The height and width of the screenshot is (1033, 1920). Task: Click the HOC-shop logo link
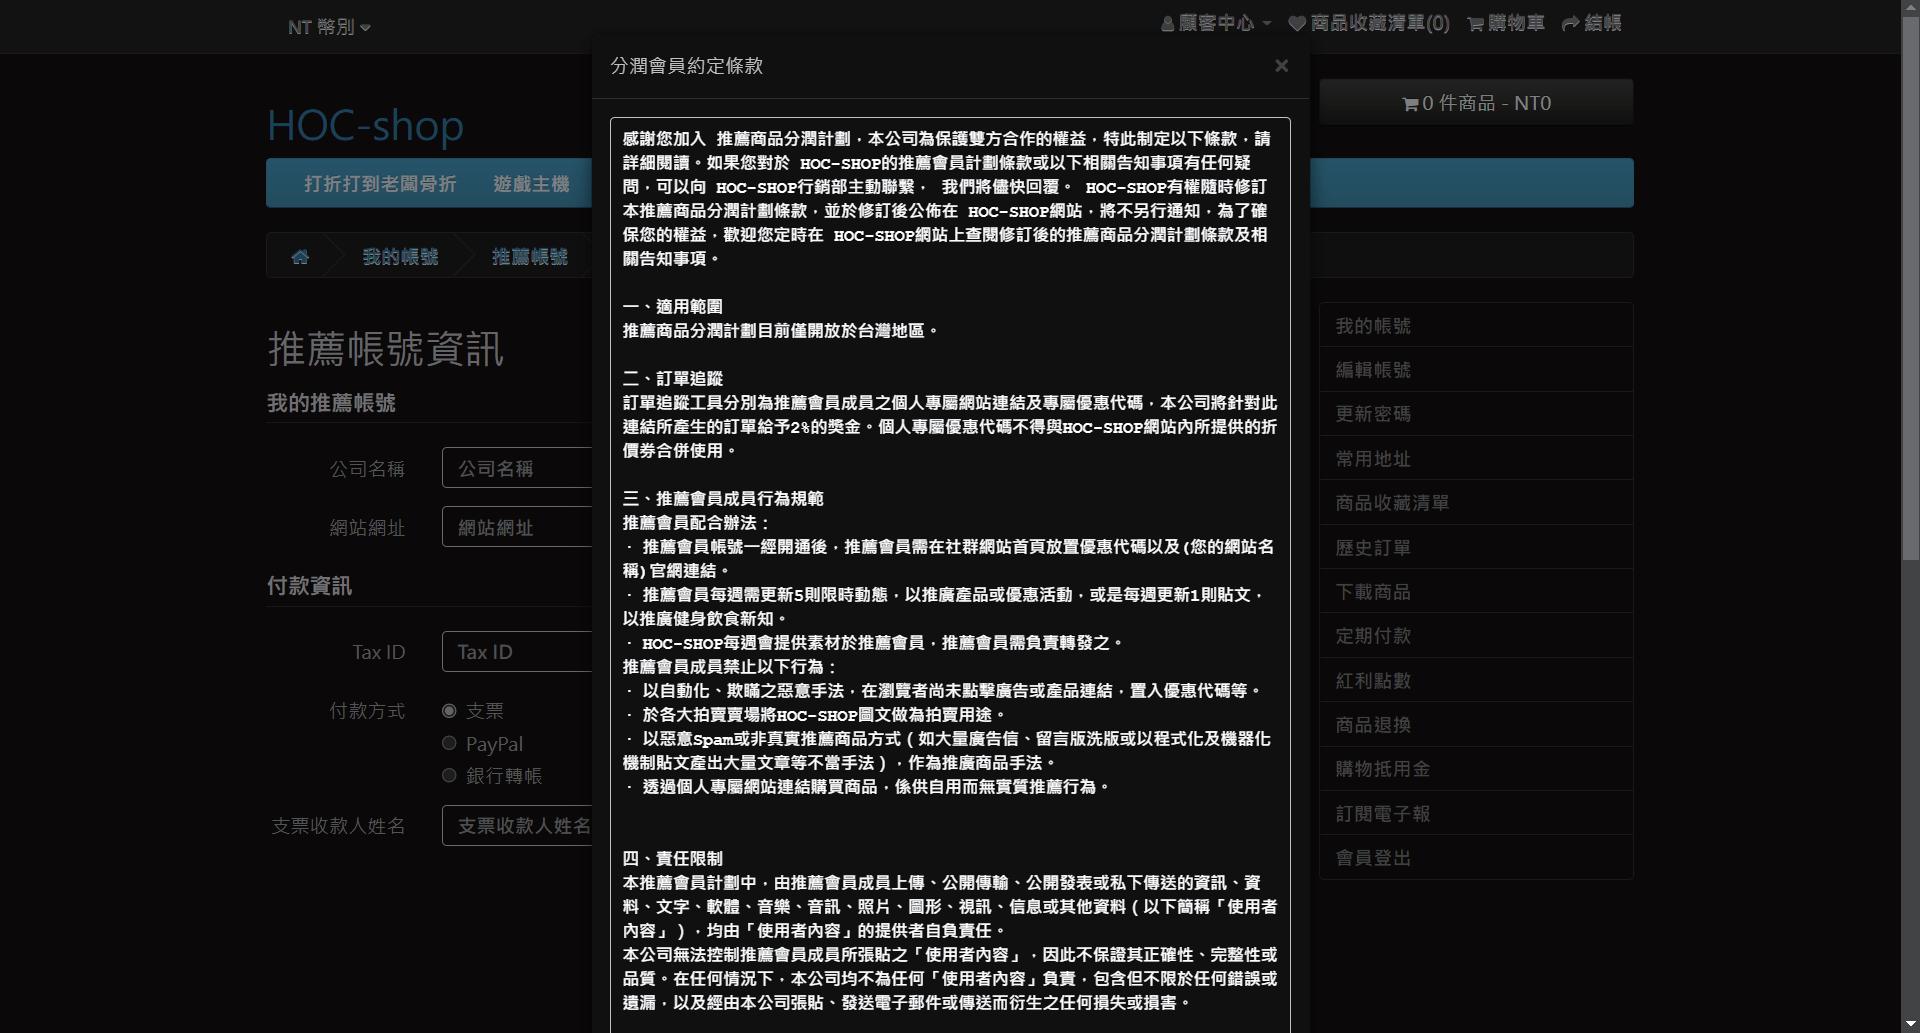(x=365, y=126)
